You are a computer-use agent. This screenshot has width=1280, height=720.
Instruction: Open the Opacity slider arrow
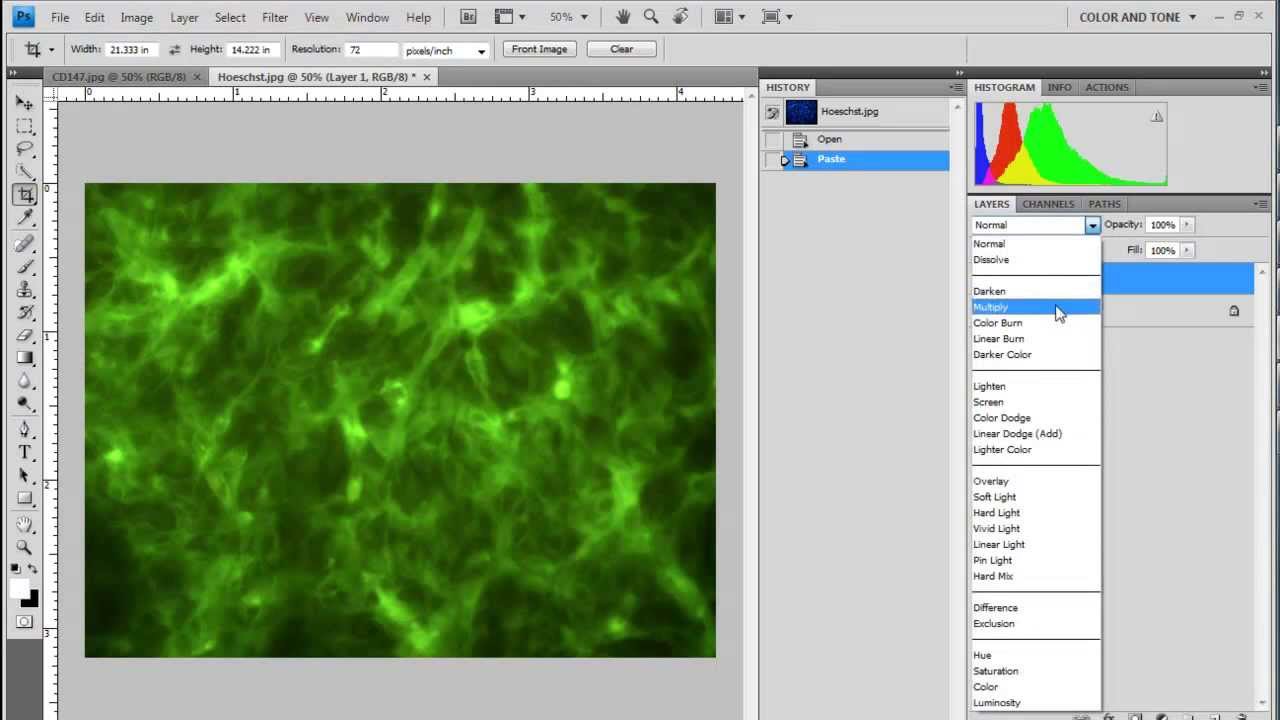pyautogui.click(x=1187, y=225)
